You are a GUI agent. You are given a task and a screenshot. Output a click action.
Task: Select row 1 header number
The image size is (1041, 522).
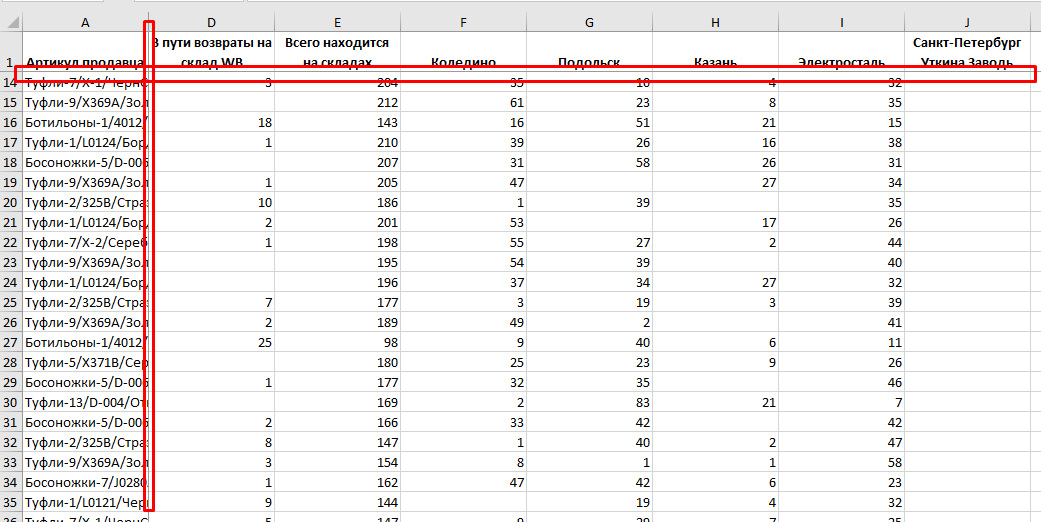coord(11,52)
